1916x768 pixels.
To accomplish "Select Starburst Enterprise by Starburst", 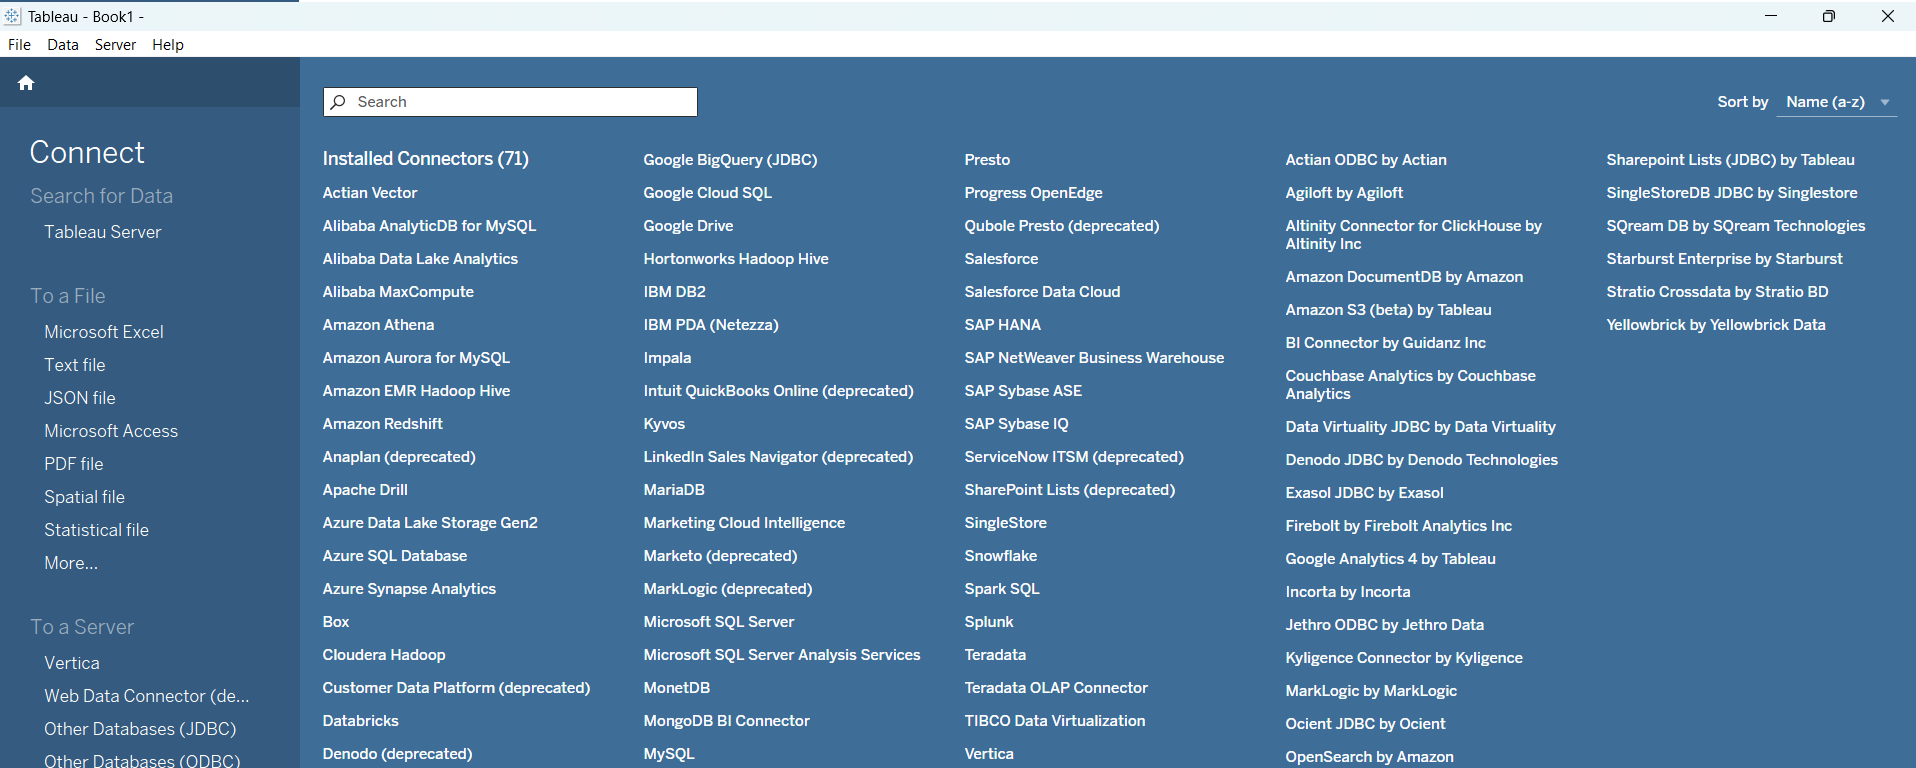I will pyautogui.click(x=1725, y=259).
